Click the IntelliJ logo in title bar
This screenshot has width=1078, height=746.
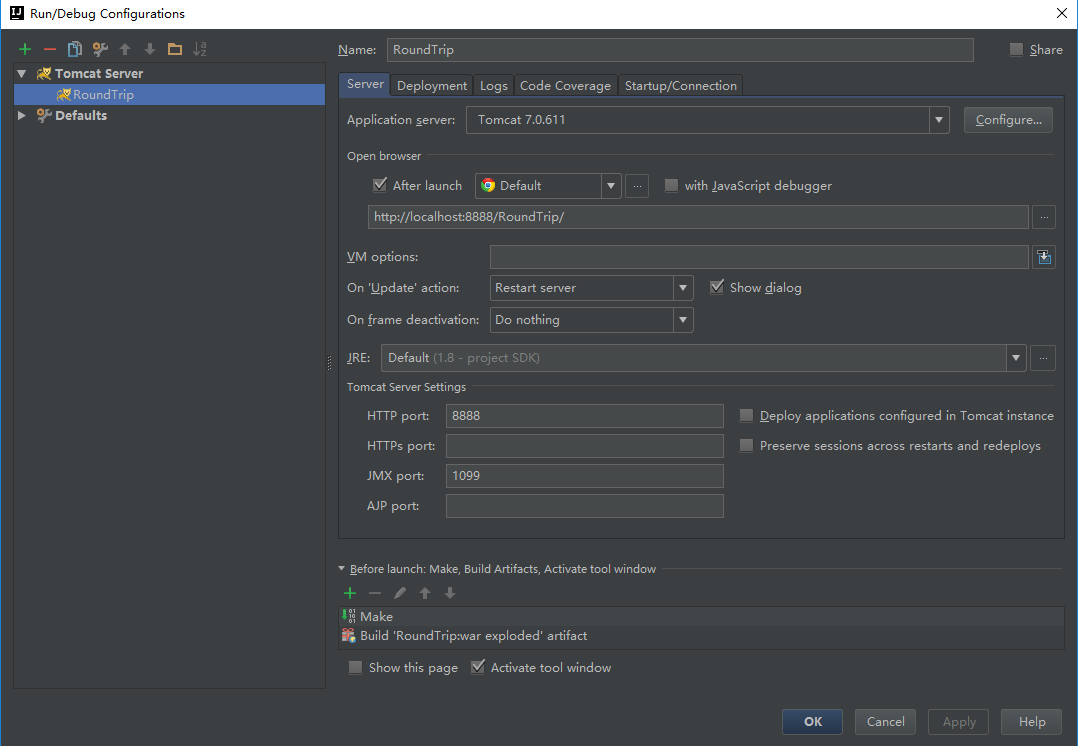click(x=16, y=13)
